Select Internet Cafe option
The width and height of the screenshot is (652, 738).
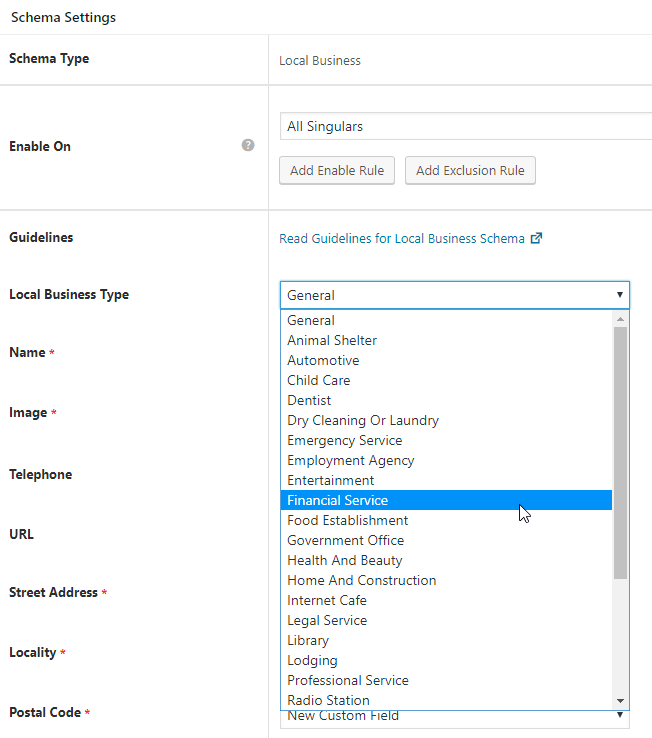pos(326,600)
